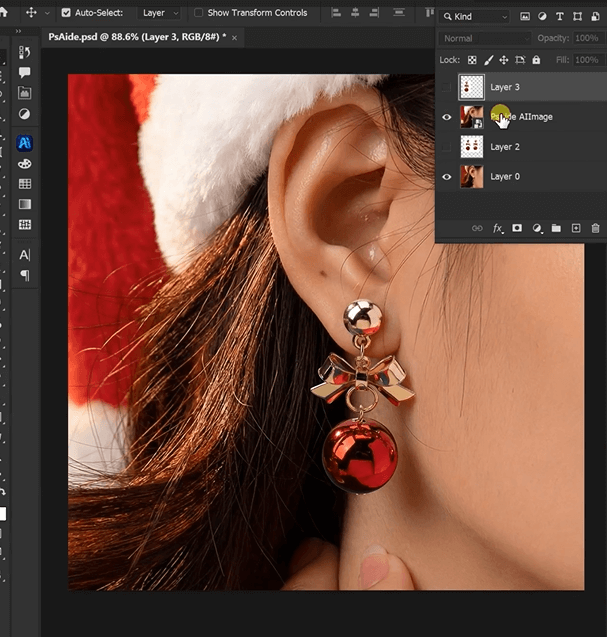Select the Layer 0 thumbnail
The width and height of the screenshot is (607, 637).
471,177
